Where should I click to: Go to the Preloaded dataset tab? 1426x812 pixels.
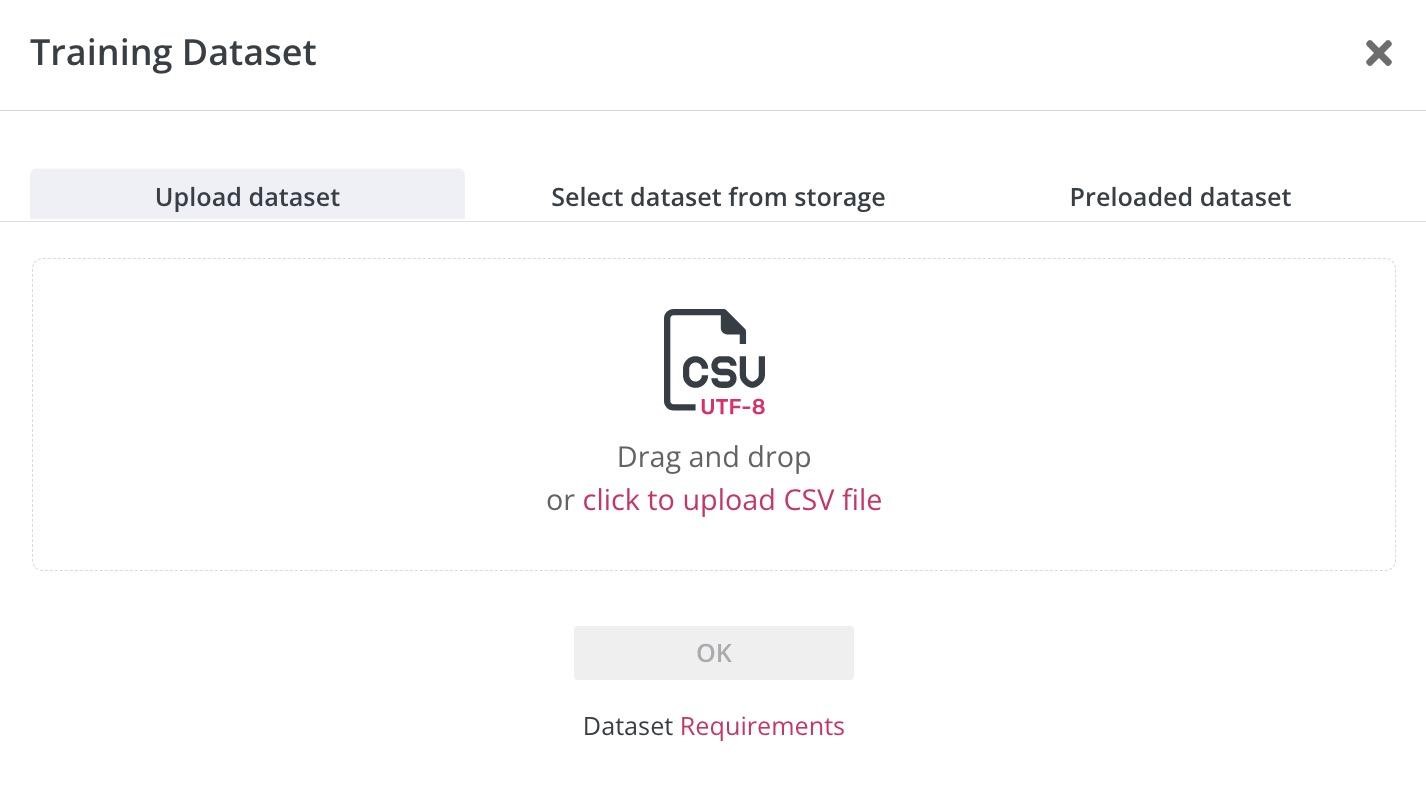(x=1180, y=196)
